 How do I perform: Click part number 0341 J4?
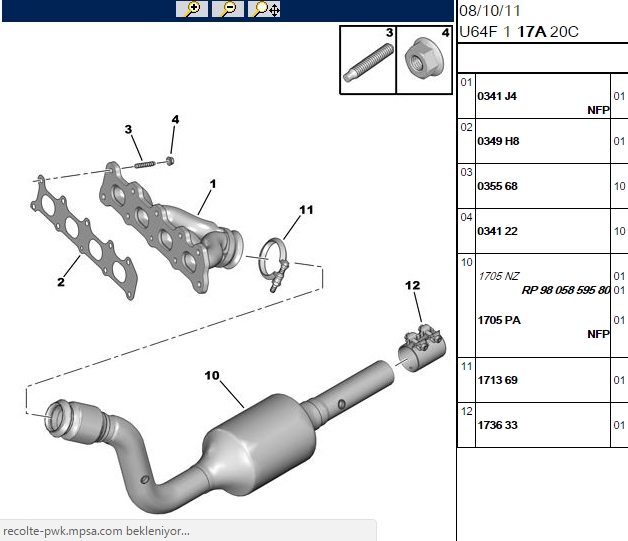pyautogui.click(x=497, y=96)
